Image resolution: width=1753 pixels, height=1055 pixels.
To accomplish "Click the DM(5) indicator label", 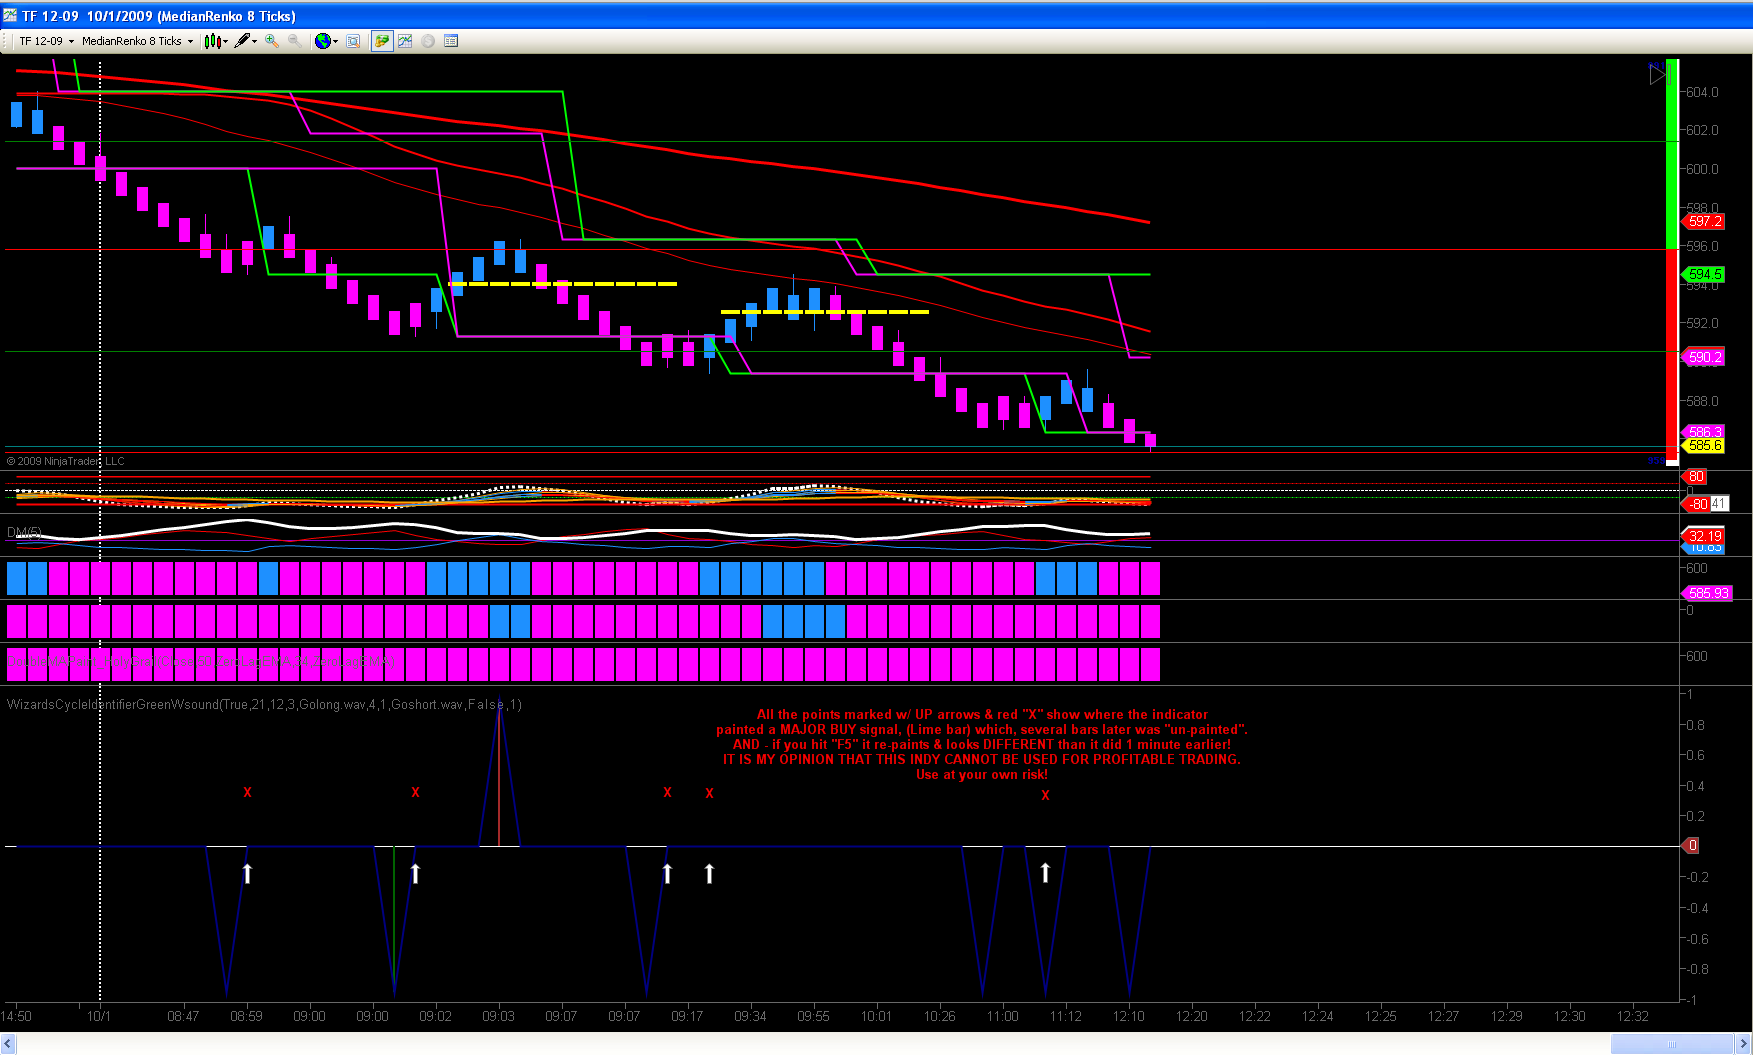I will [24, 532].
